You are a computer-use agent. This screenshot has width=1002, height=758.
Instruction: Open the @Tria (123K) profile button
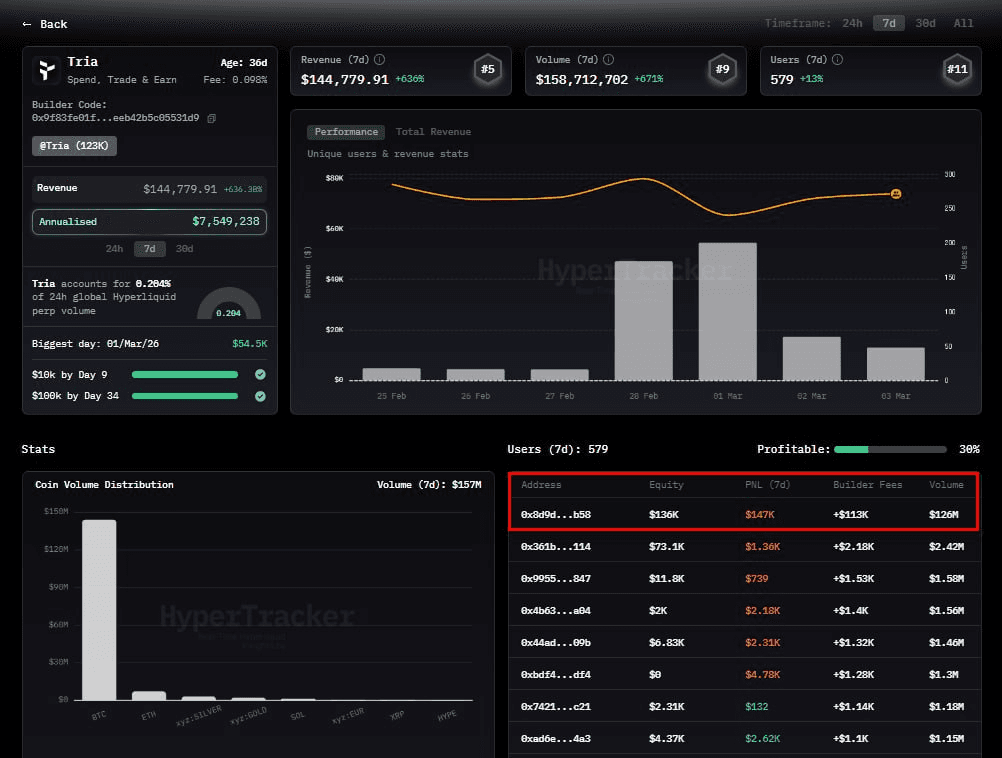75,146
